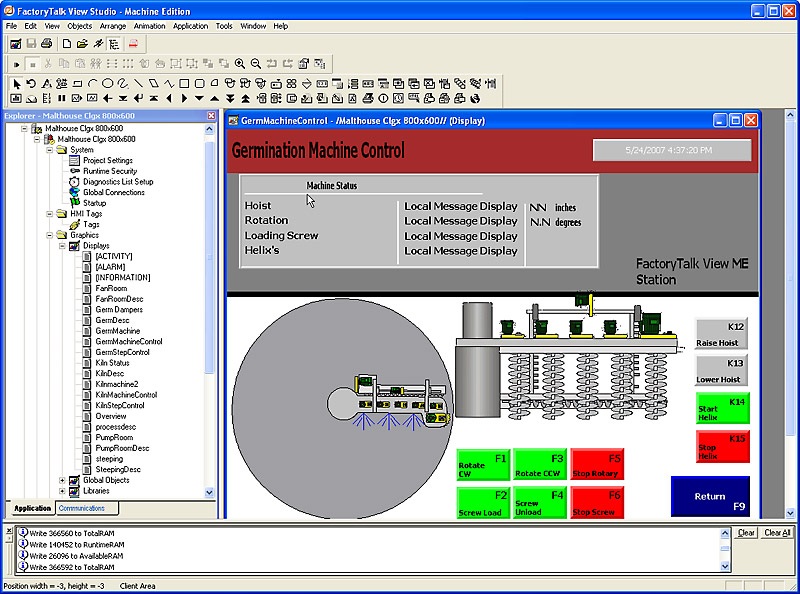This screenshot has height=594, width=800.
Task: Pick the Rotate tool in objects toolbar
Action: (x=31, y=83)
